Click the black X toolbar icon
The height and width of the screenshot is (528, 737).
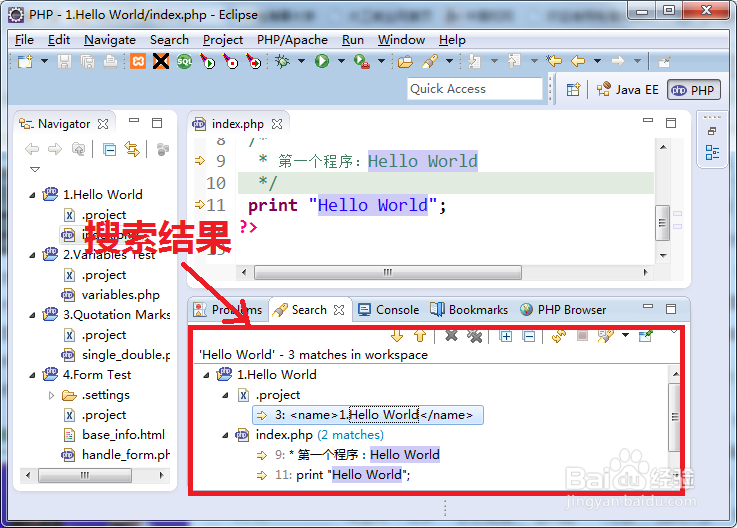point(161,61)
